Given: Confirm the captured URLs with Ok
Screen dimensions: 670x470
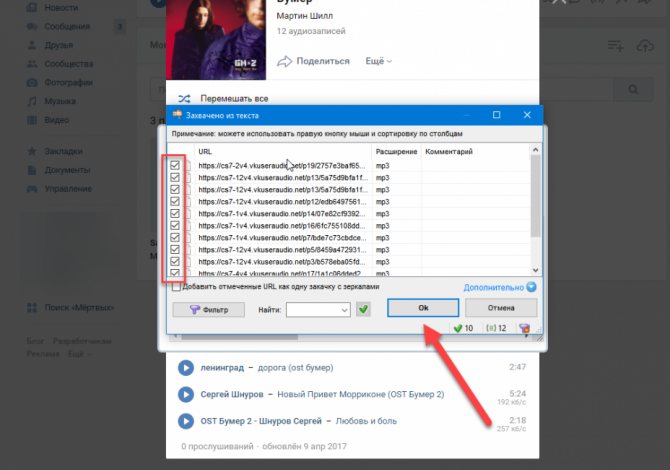Looking at the screenshot, I should coord(423,308).
